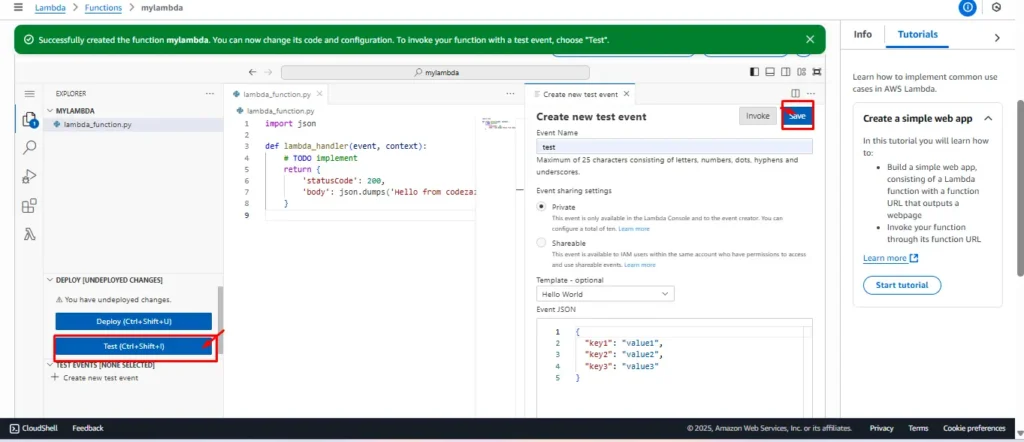
Task: Switch to the Tutorials tab
Action: pyautogui.click(x=918, y=35)
